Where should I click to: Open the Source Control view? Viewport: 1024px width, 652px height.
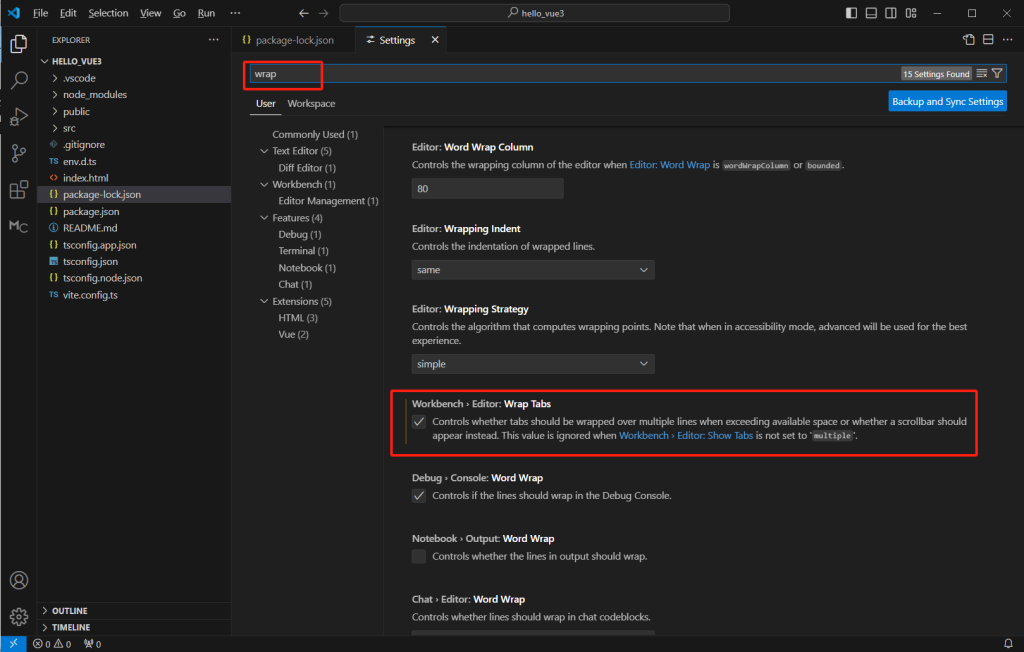(19, 154)
